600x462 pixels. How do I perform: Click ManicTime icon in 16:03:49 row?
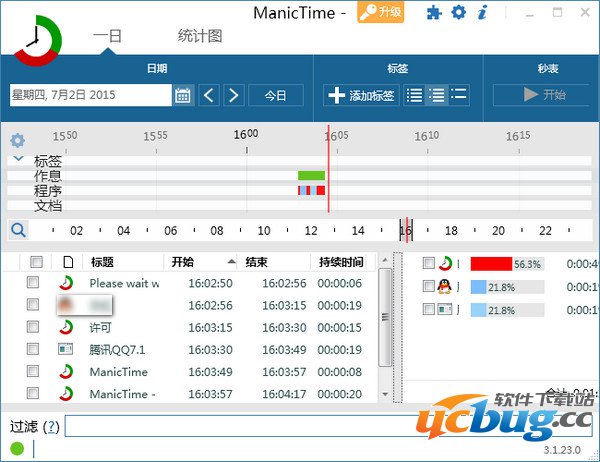pos(66,372)
